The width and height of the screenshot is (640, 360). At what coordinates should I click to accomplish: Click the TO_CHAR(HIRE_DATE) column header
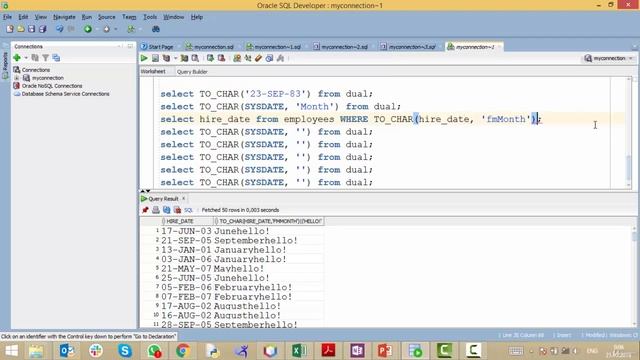(x=269, y=221)
